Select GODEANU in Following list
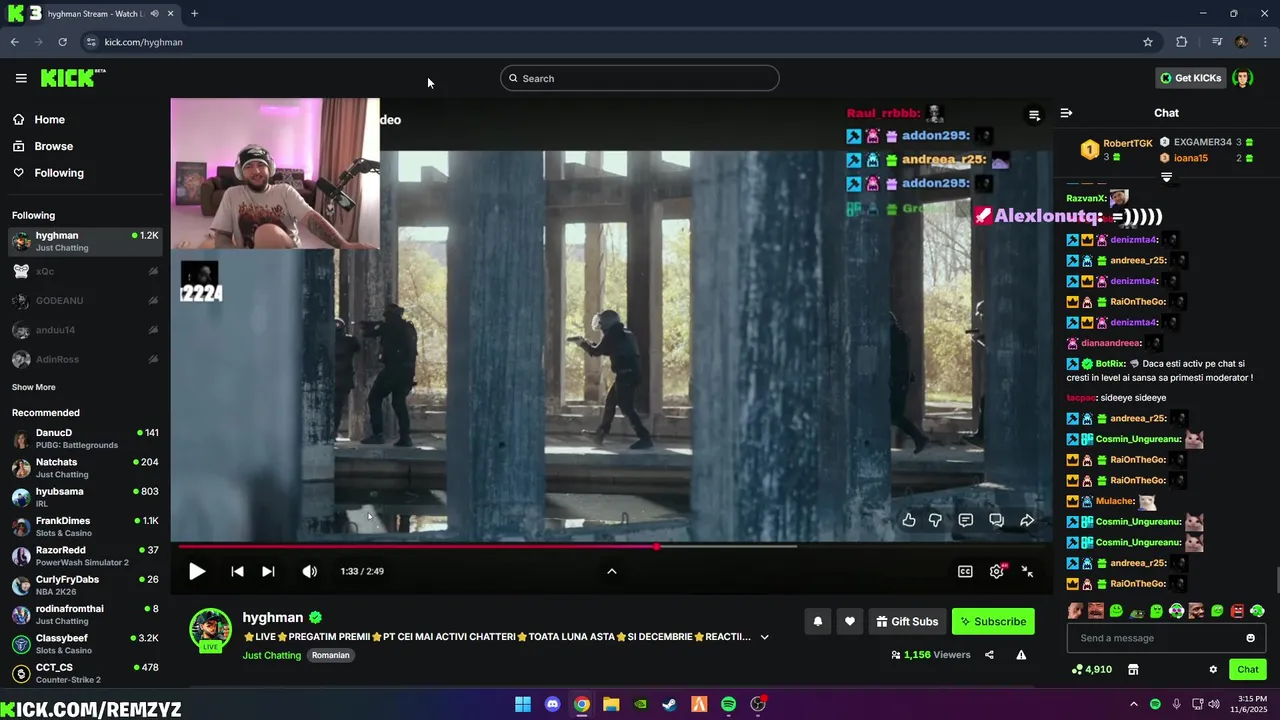This screenshot has height=720, width=1280. pos(85,300)
